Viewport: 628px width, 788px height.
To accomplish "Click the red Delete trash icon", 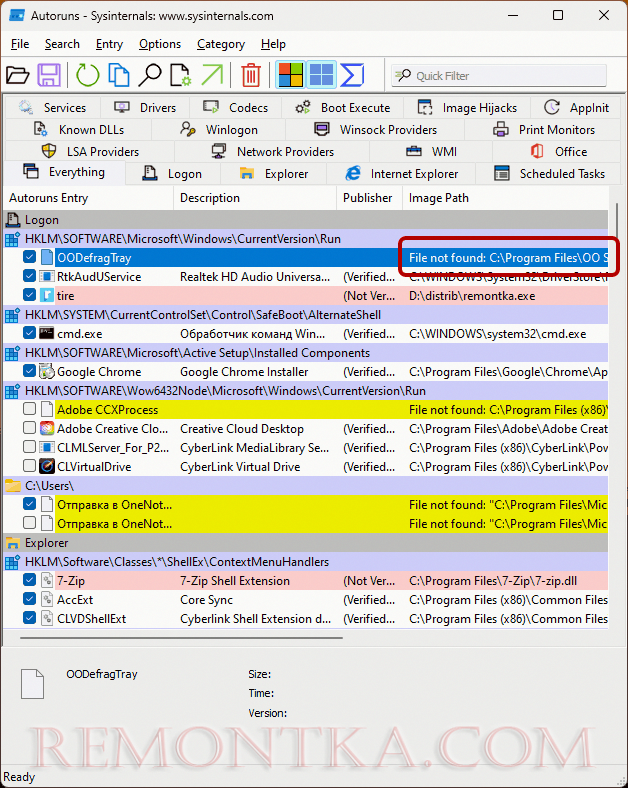I will tap(251, 75).
